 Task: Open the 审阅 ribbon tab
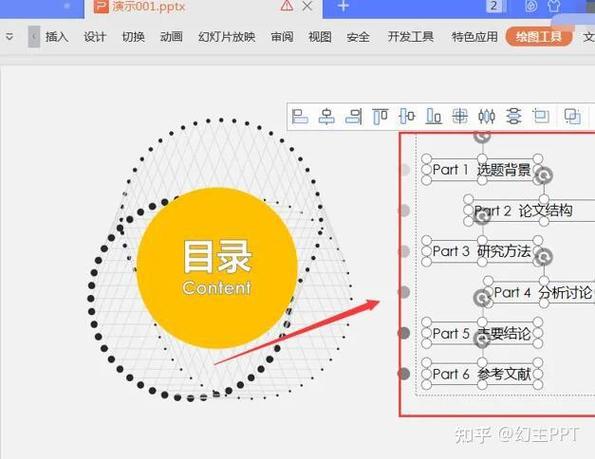pyautogui.click(x=282, y=37)
